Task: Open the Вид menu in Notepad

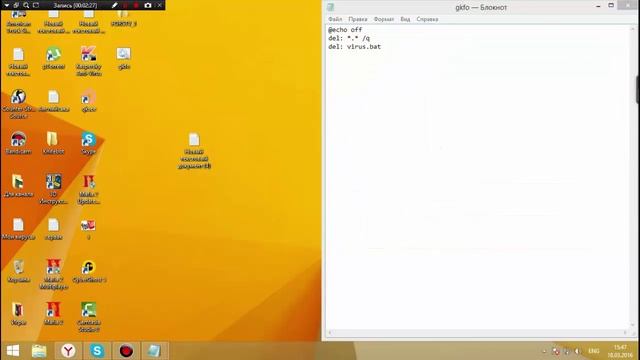Action: tap(405, 19)
